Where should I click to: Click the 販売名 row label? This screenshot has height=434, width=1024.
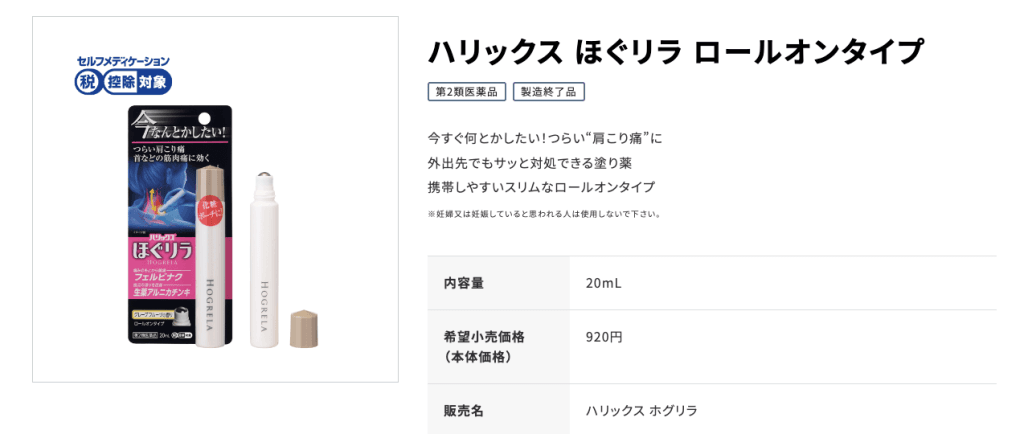click(463, 410)
